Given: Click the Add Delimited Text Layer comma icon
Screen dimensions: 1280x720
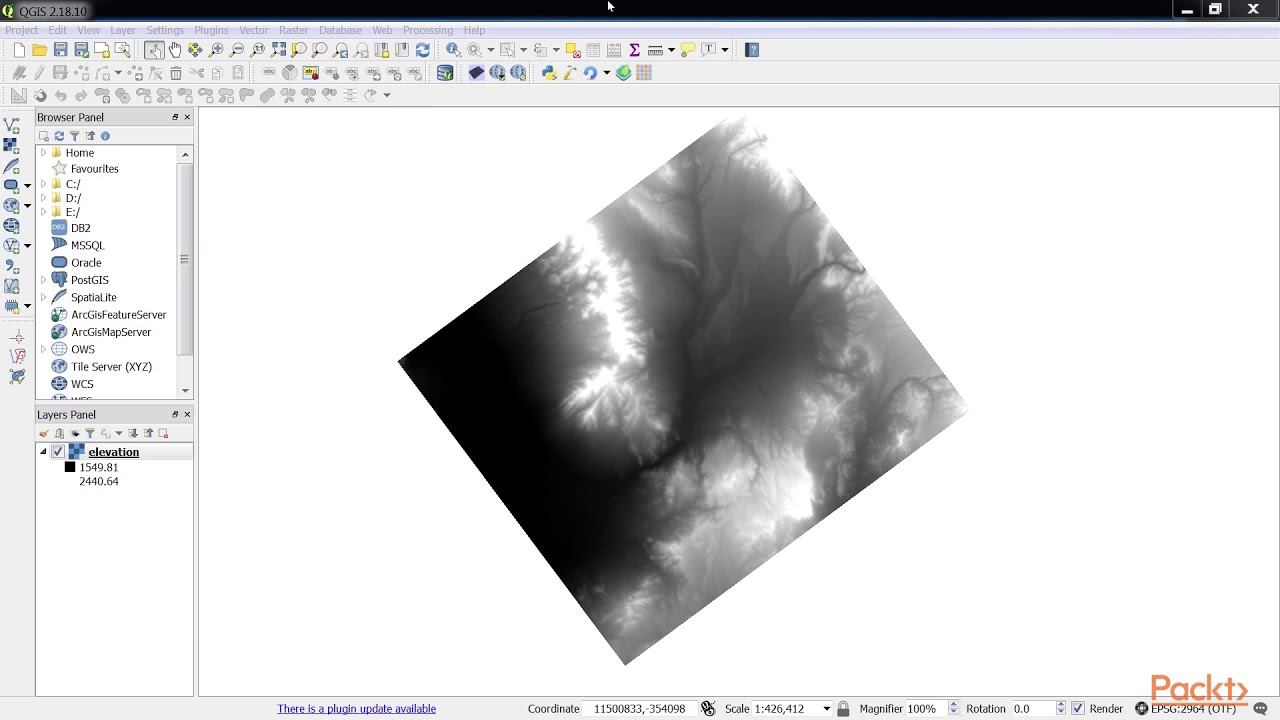Looking at the screenshot, I should pyautogui.click(x=11, y=266).
